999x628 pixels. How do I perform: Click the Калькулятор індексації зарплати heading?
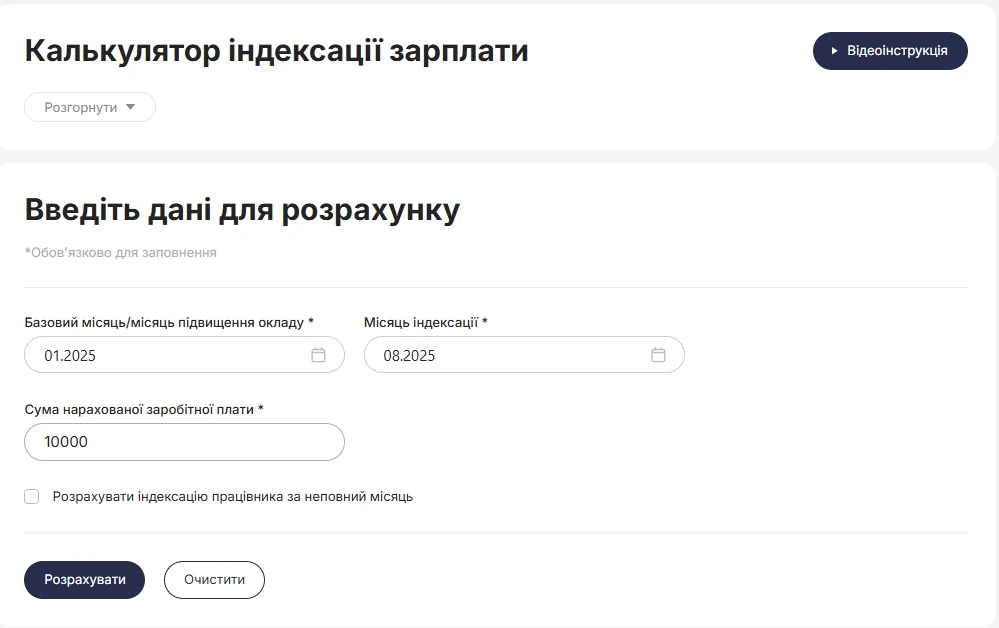tap(277, 51)
